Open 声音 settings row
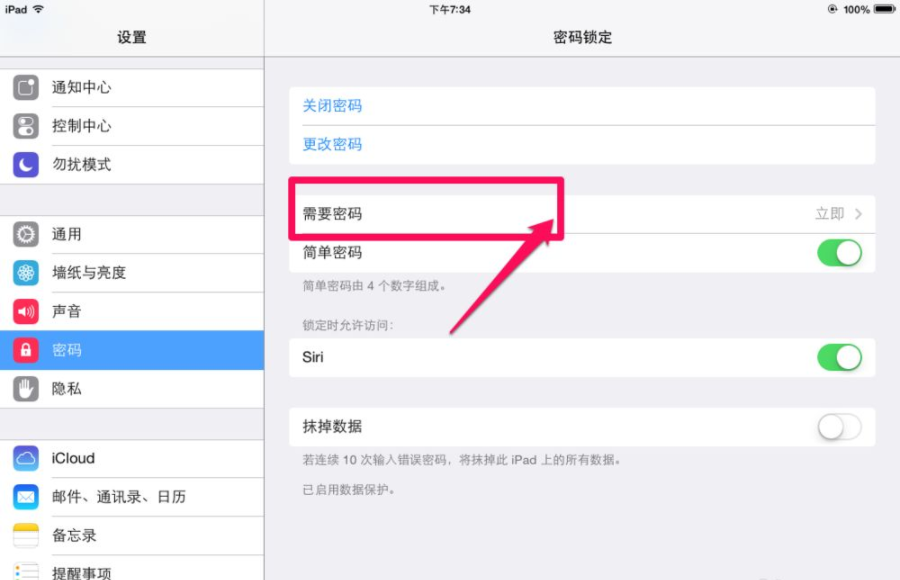The image size is (900, 580). [x=132, y=312]
